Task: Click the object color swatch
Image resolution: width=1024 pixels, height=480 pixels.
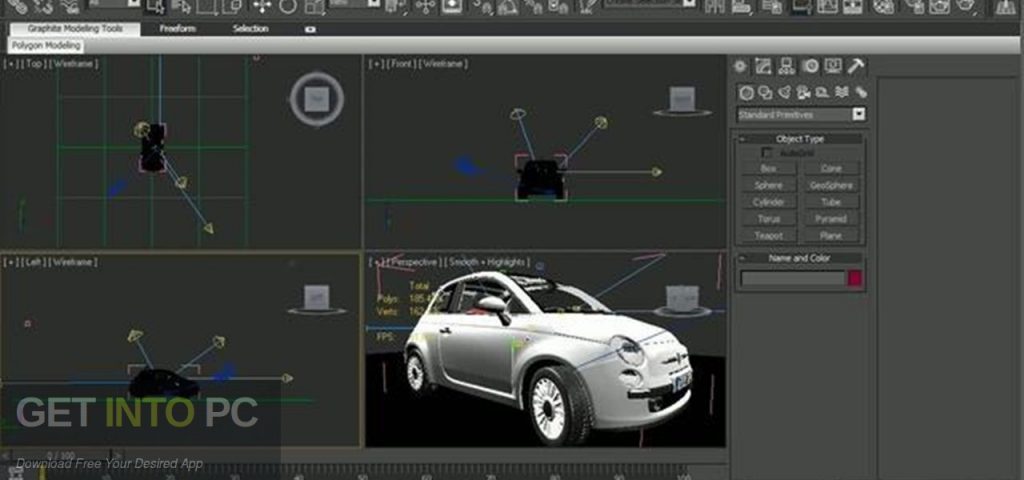Action: (856, 279)
